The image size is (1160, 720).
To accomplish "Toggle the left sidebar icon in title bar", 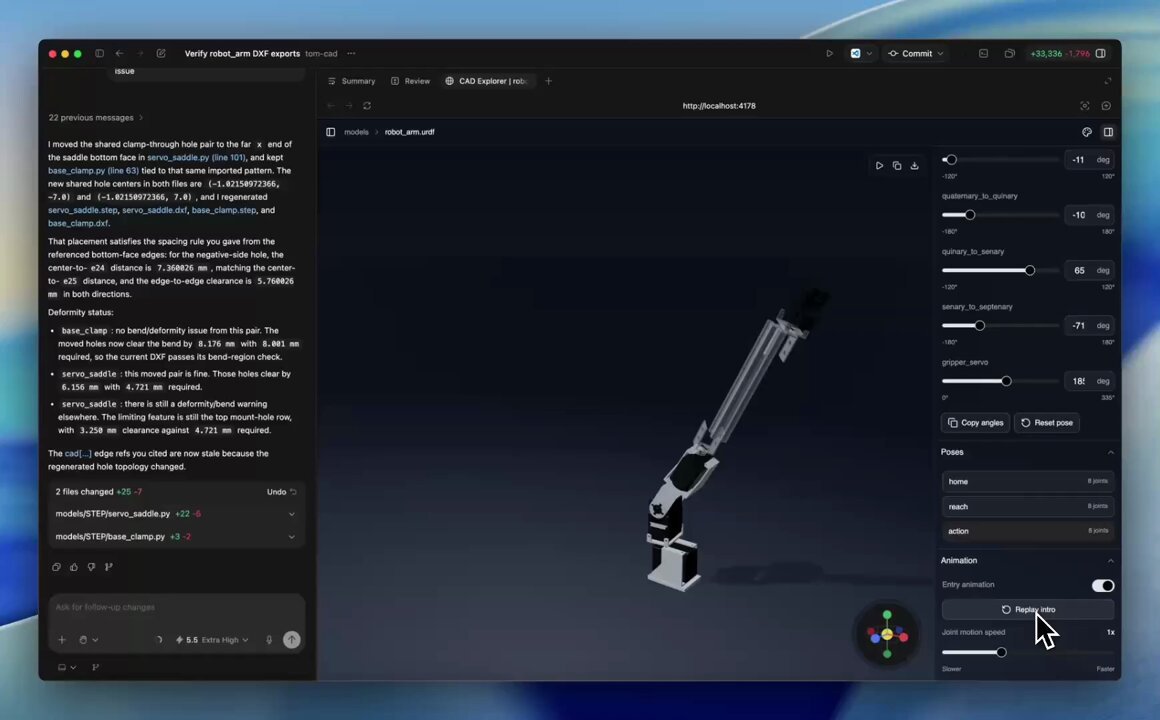I will pos(99,53).
